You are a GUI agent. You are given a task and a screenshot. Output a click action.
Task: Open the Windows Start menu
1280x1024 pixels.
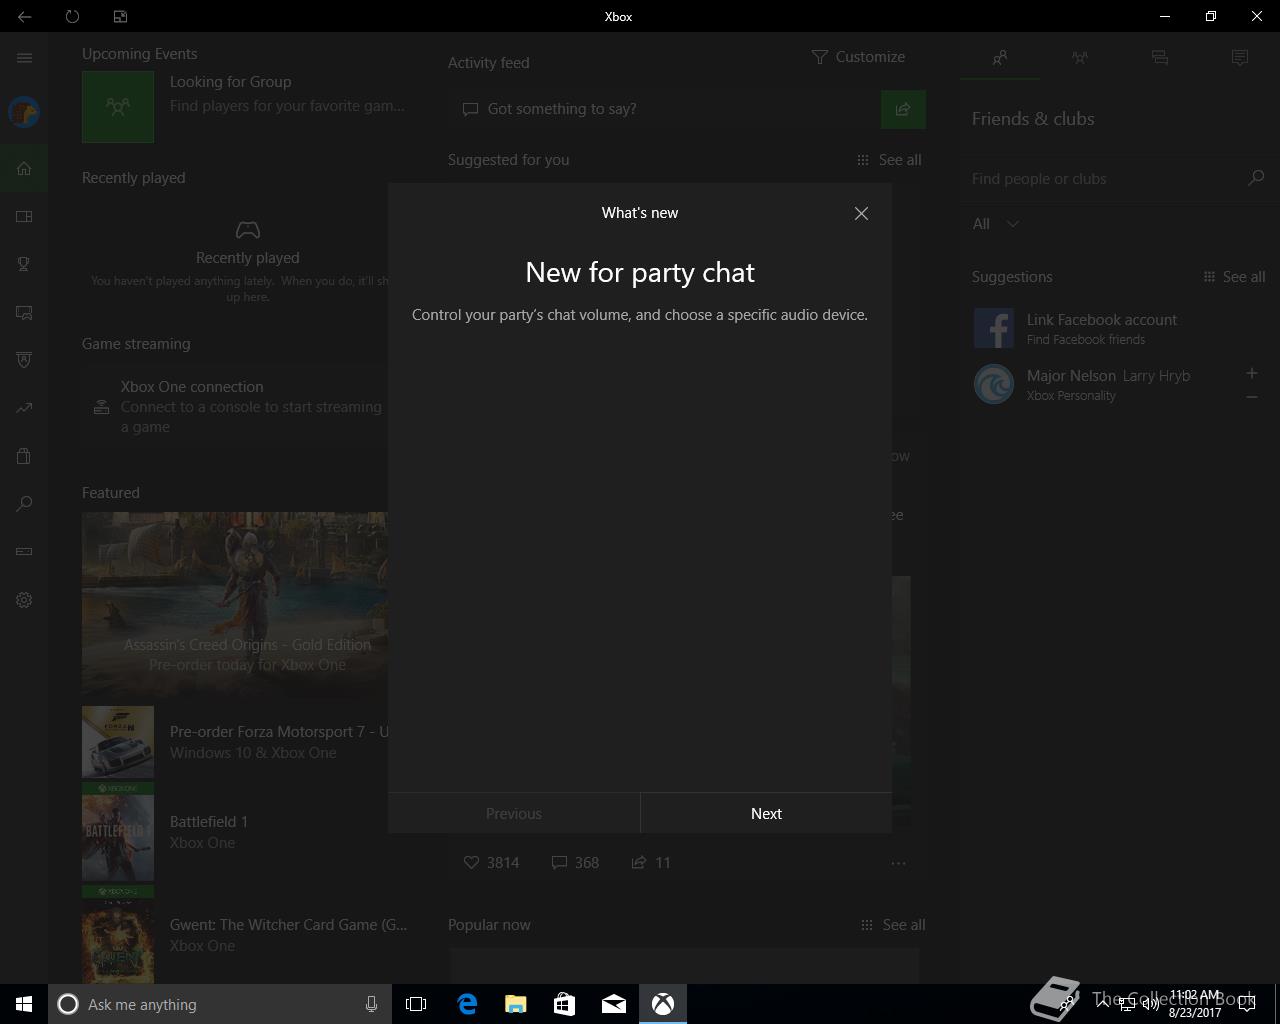point(24,1004)
